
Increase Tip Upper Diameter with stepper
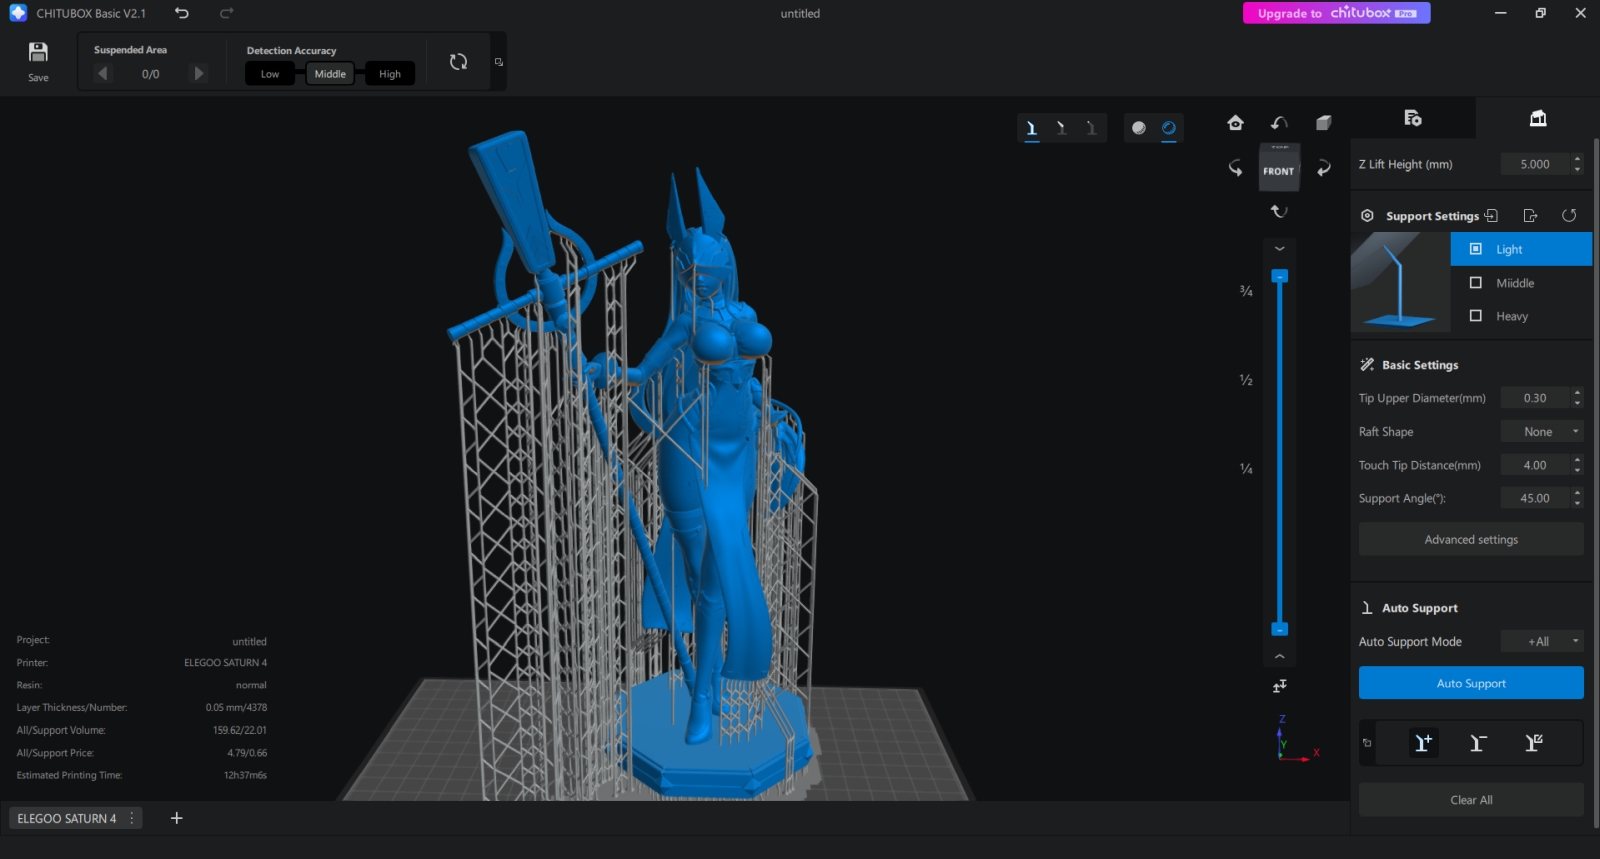[x=1577, y=393]
